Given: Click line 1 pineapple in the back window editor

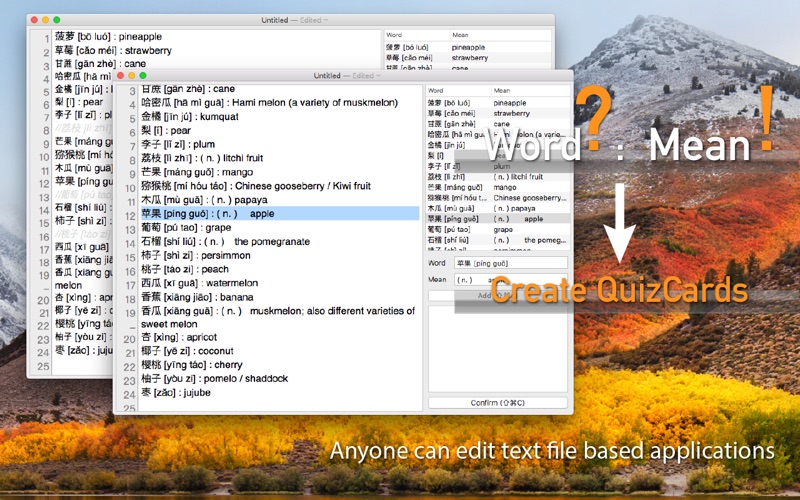Looking at the screenshot, I should point(108,37).
